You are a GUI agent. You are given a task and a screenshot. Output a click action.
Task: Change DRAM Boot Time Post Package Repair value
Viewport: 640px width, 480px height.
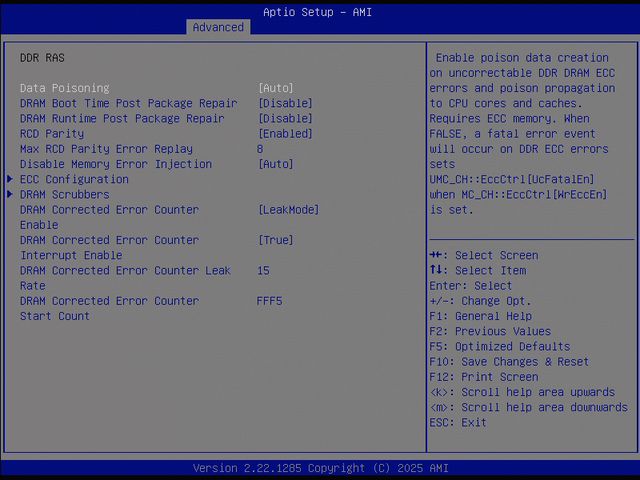285,103
